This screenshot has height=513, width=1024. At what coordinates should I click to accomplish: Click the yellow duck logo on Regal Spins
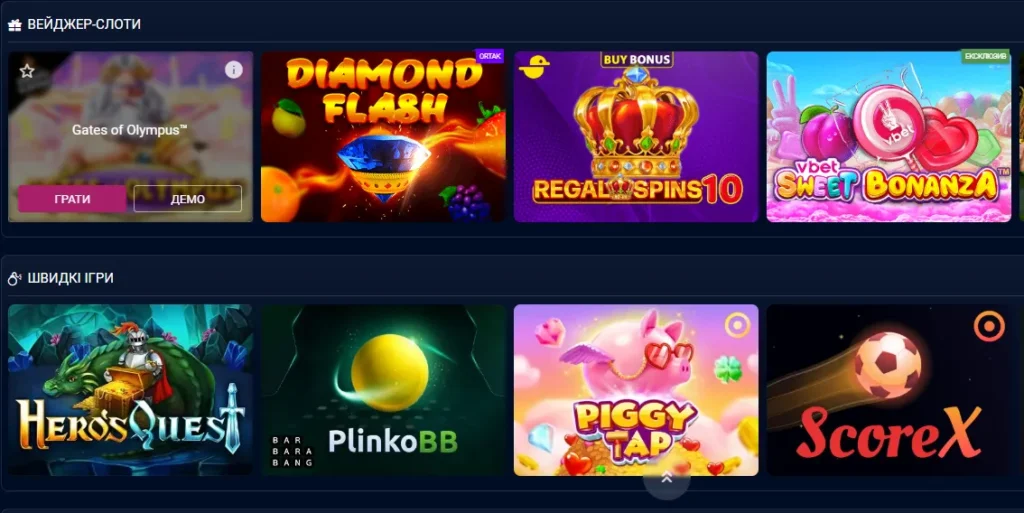(x=534, y=67)
